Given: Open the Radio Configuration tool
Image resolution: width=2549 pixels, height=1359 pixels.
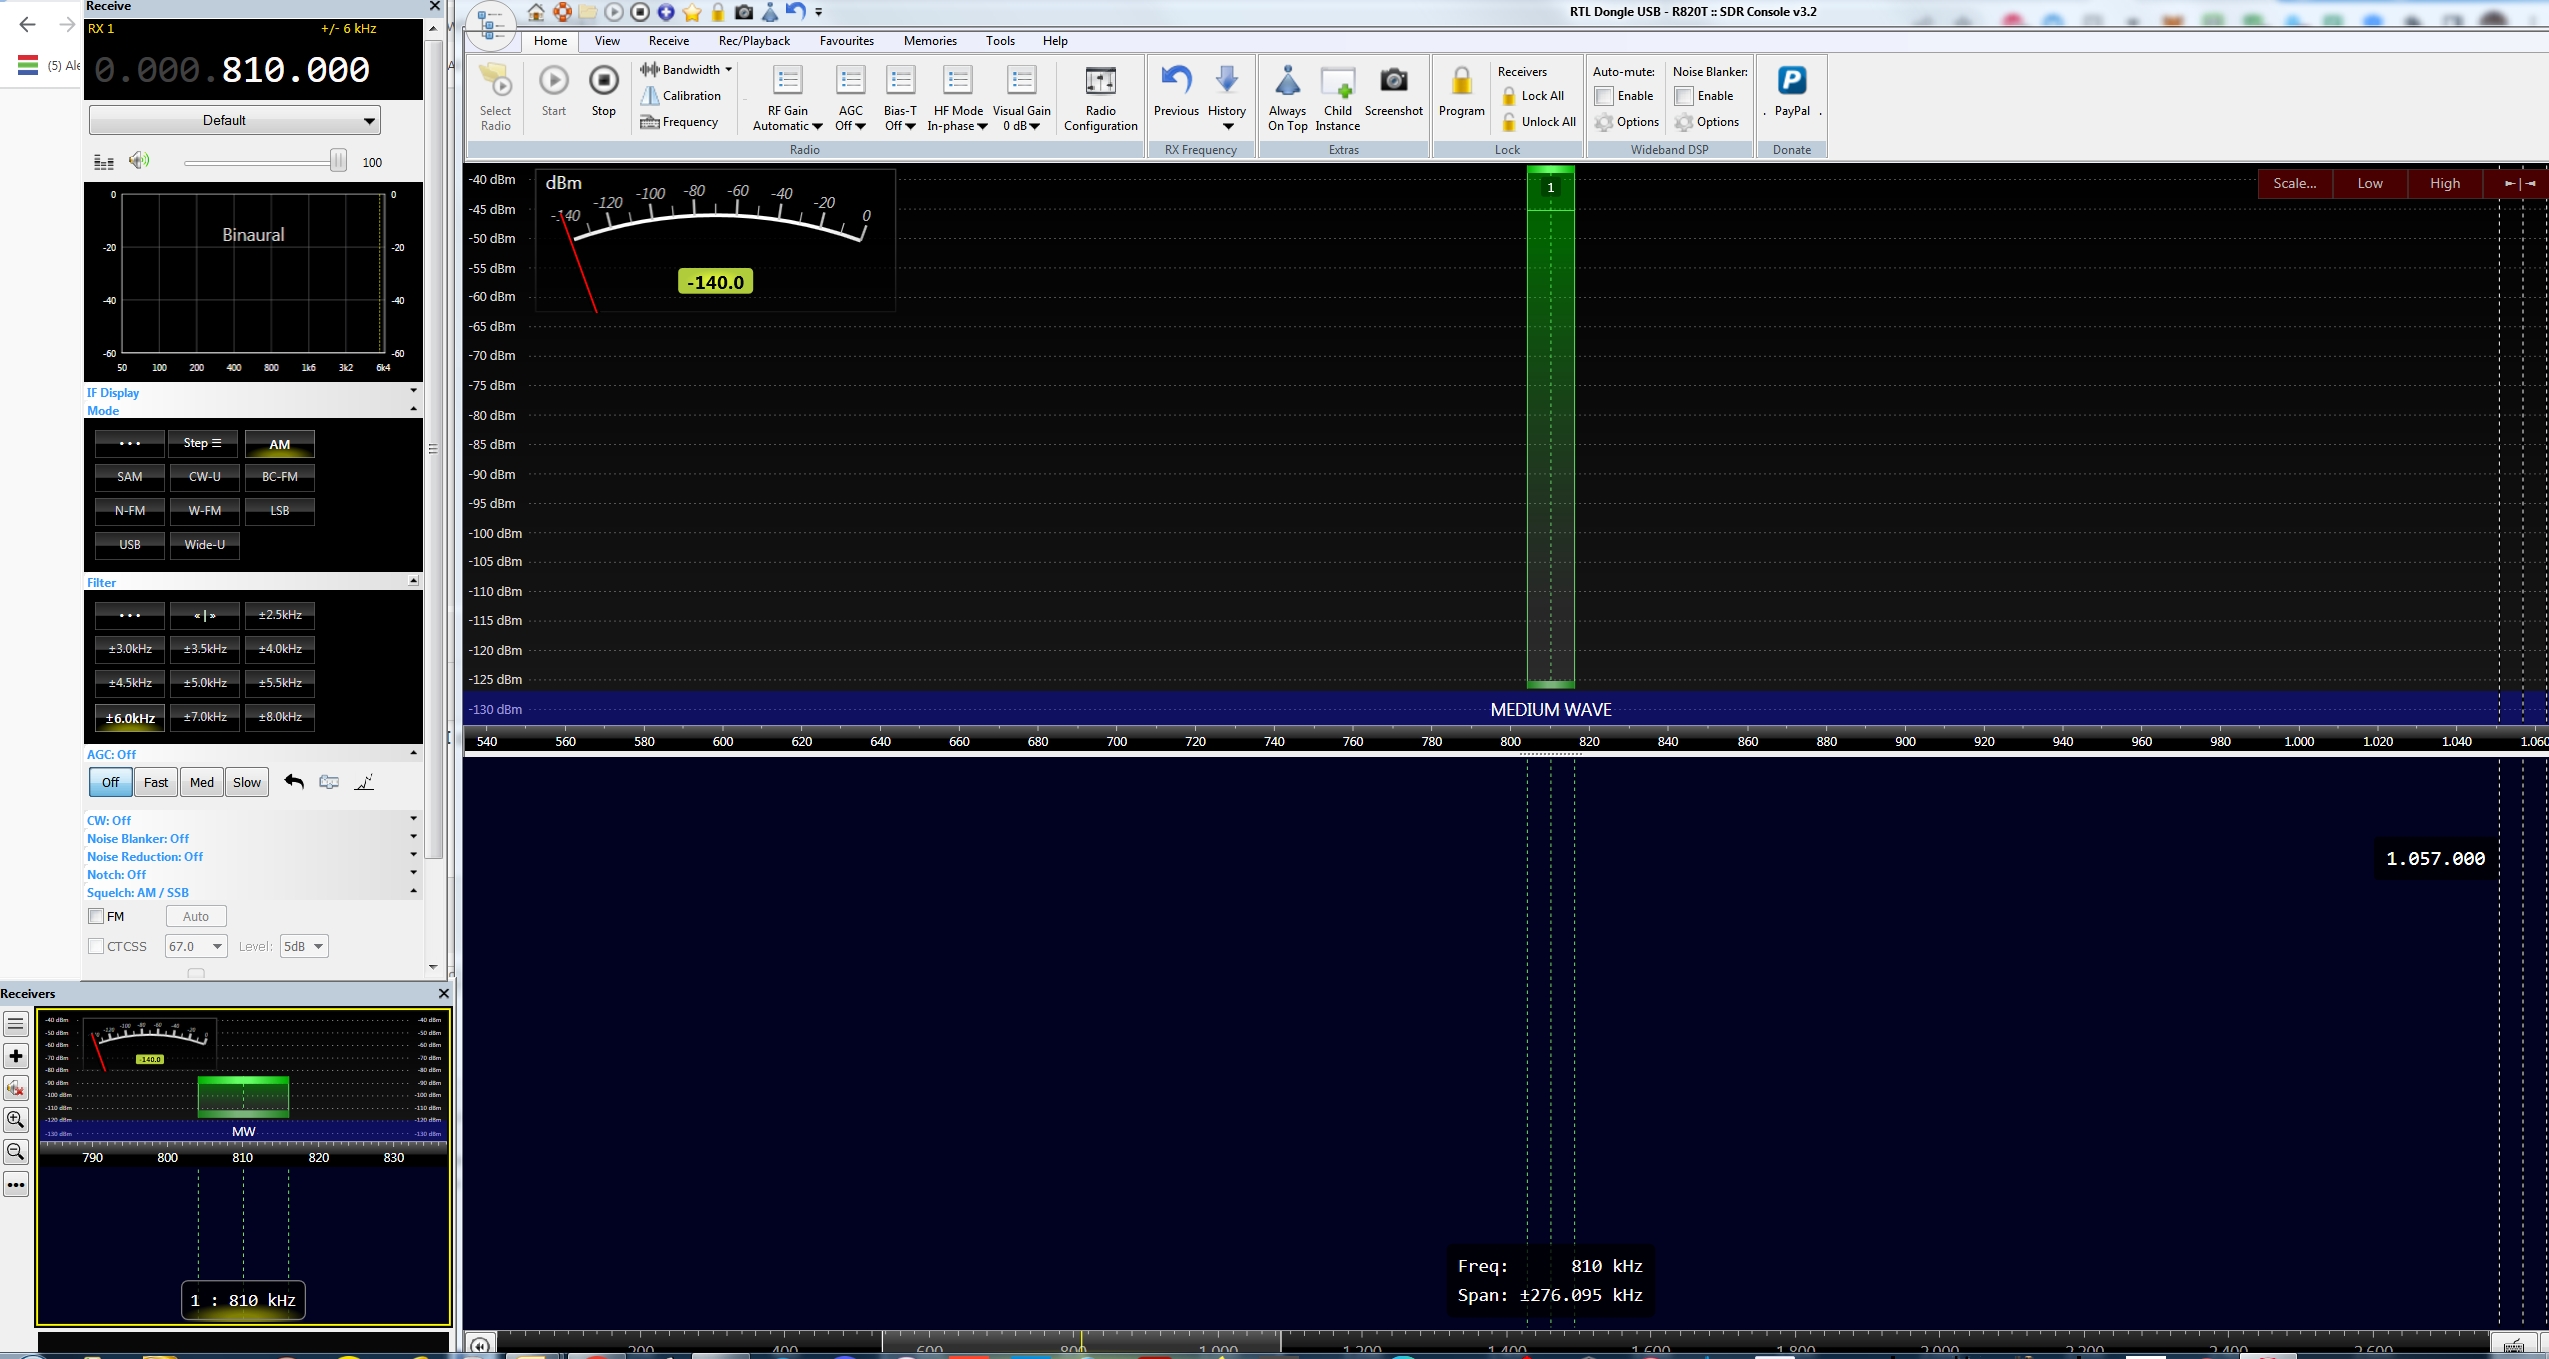Looking at the screenshot, I should coord(1100,81).
